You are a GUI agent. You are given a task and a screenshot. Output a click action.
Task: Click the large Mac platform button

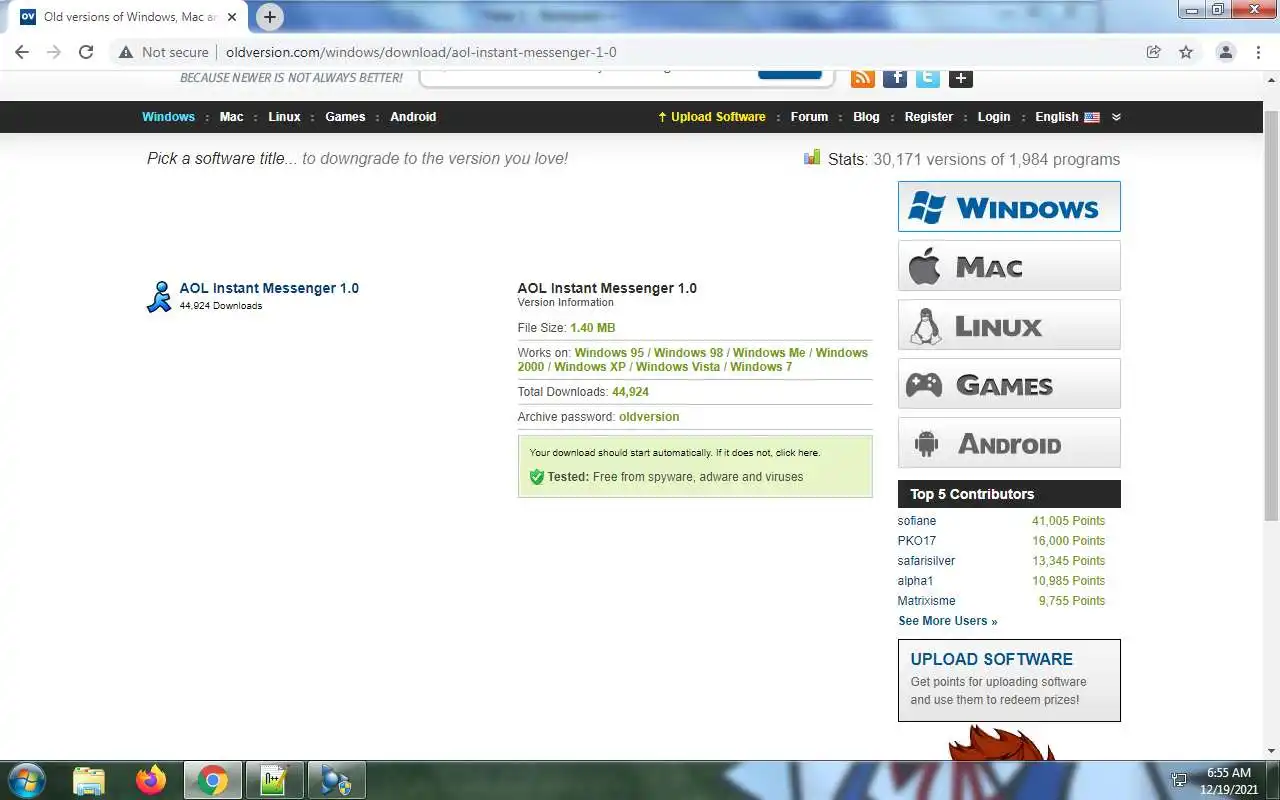[1009, 265]
